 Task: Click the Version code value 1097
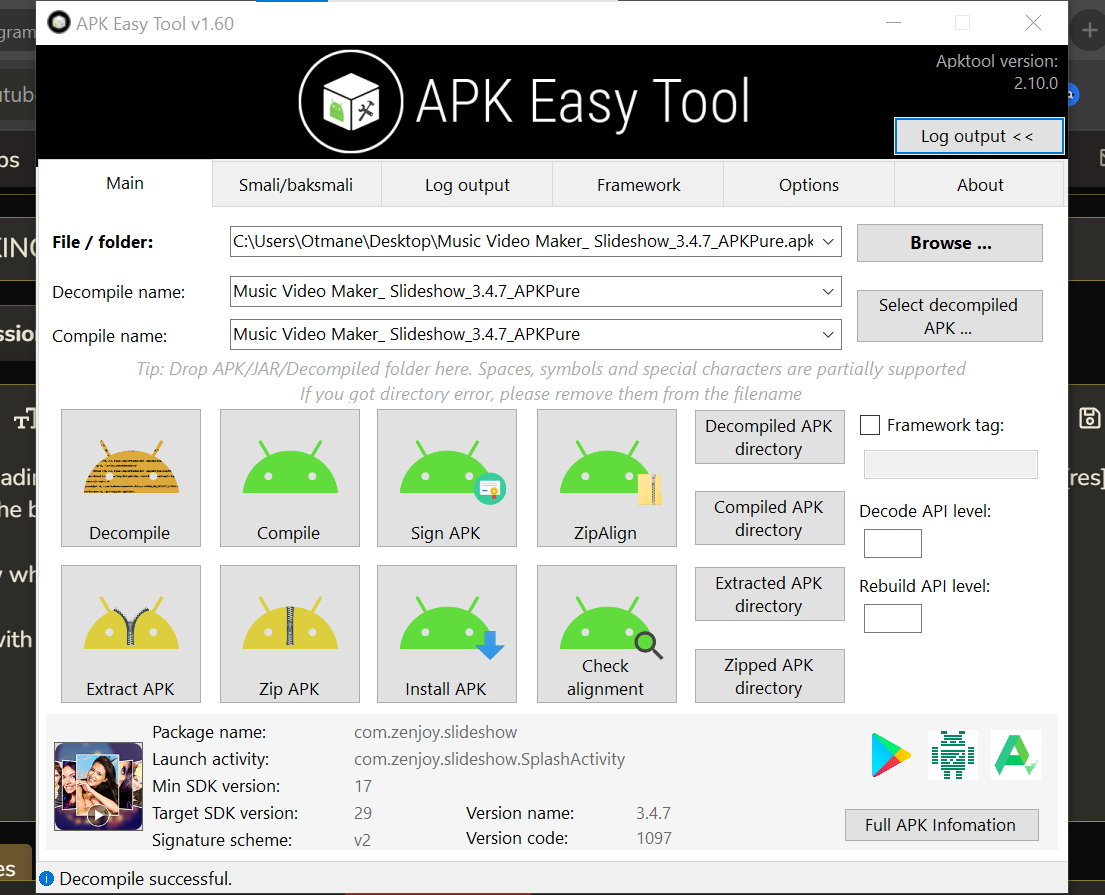(654, 838)
